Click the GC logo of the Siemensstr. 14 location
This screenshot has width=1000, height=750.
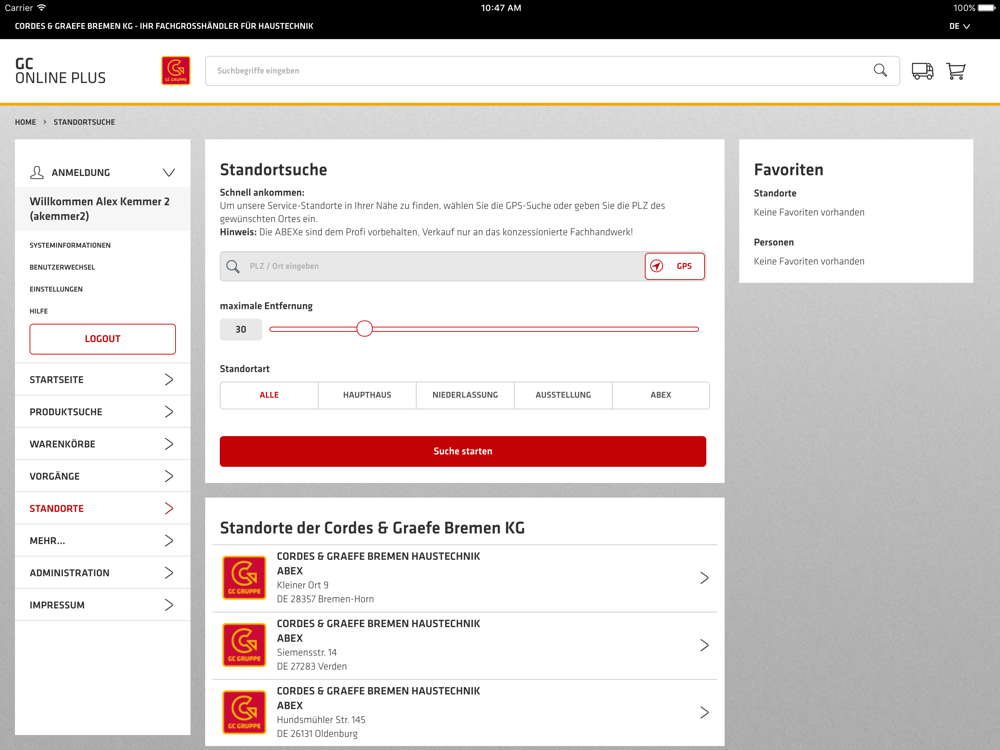tap(244, 645)
